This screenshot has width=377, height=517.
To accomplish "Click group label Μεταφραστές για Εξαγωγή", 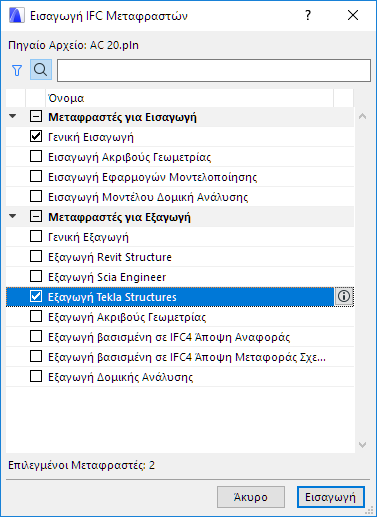I will click(x=119, y=217).
